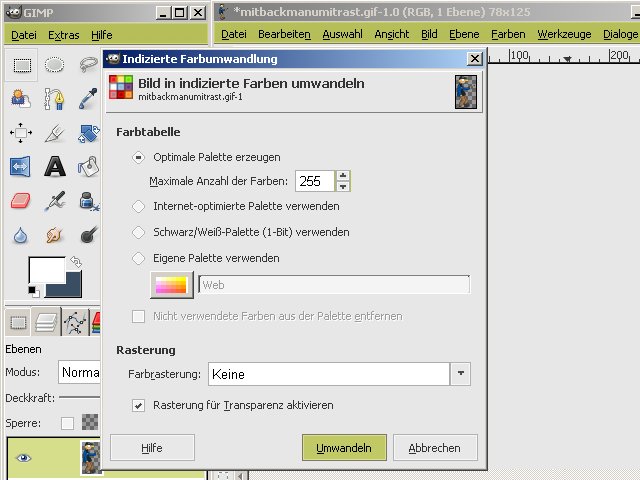Open Extras menu in toolbox

pyautogui.click(x=64, y=35)
